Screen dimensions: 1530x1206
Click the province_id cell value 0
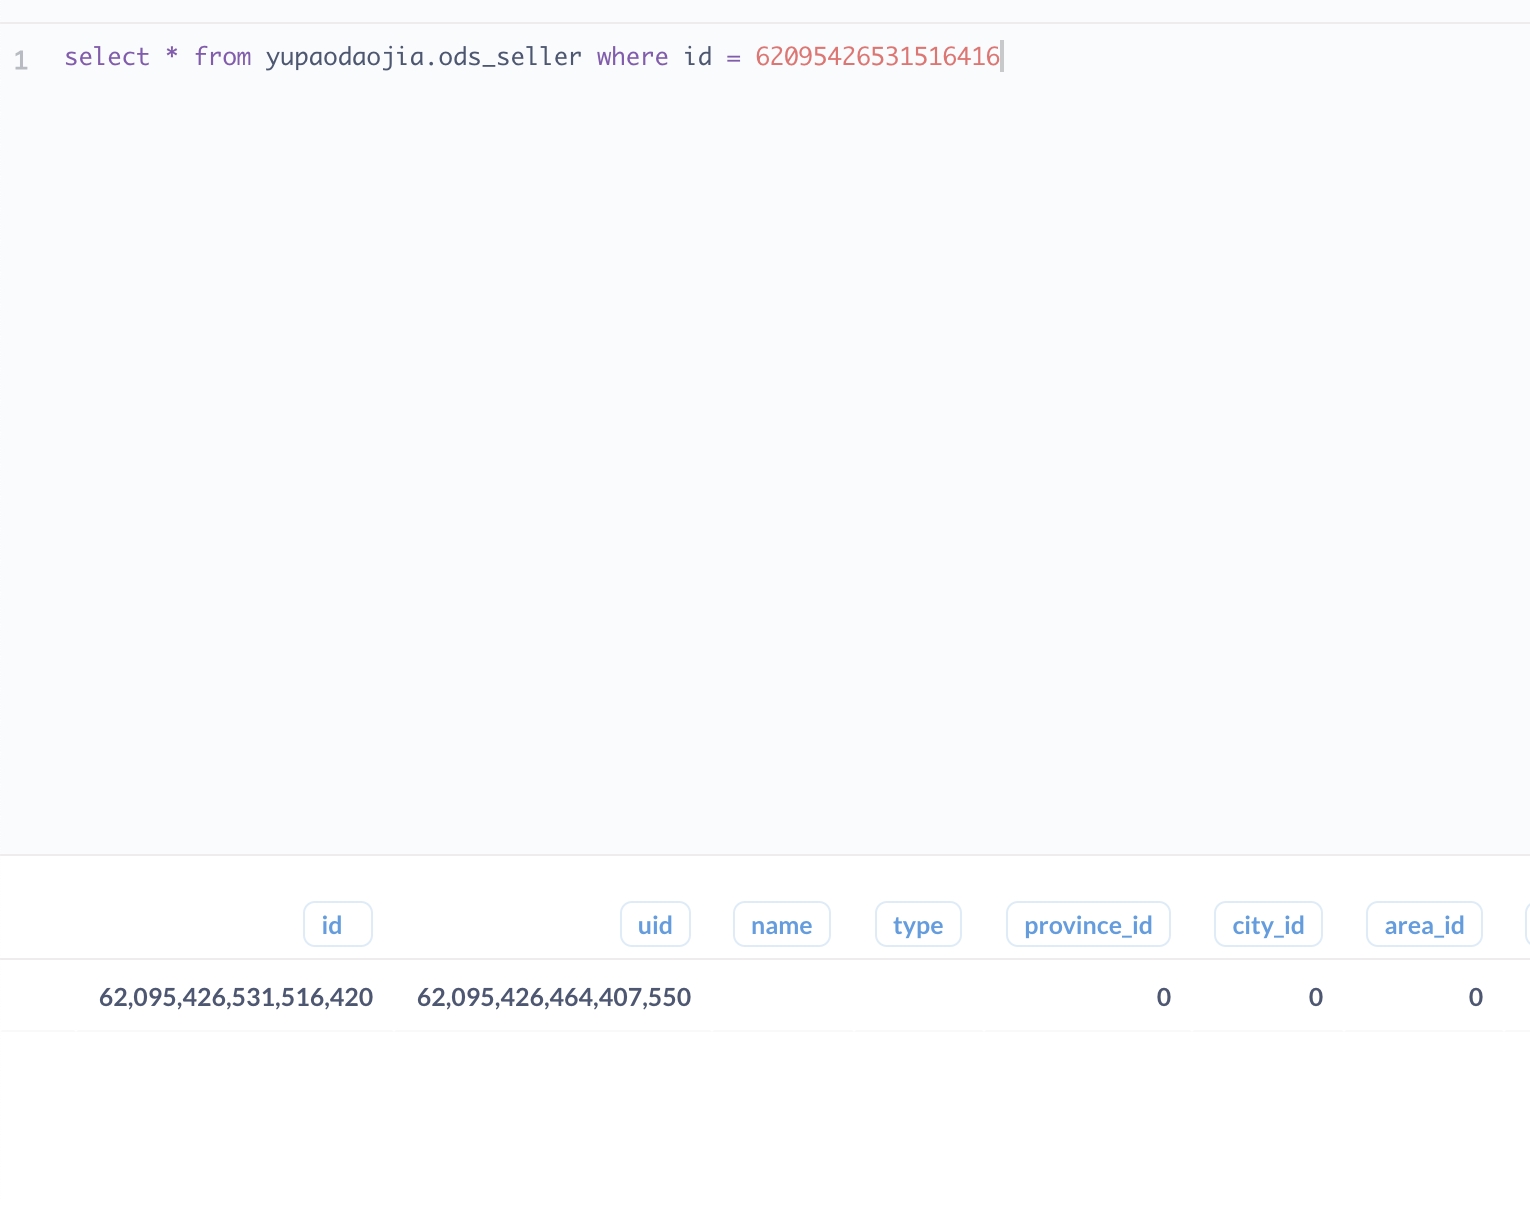(1163, 997)
